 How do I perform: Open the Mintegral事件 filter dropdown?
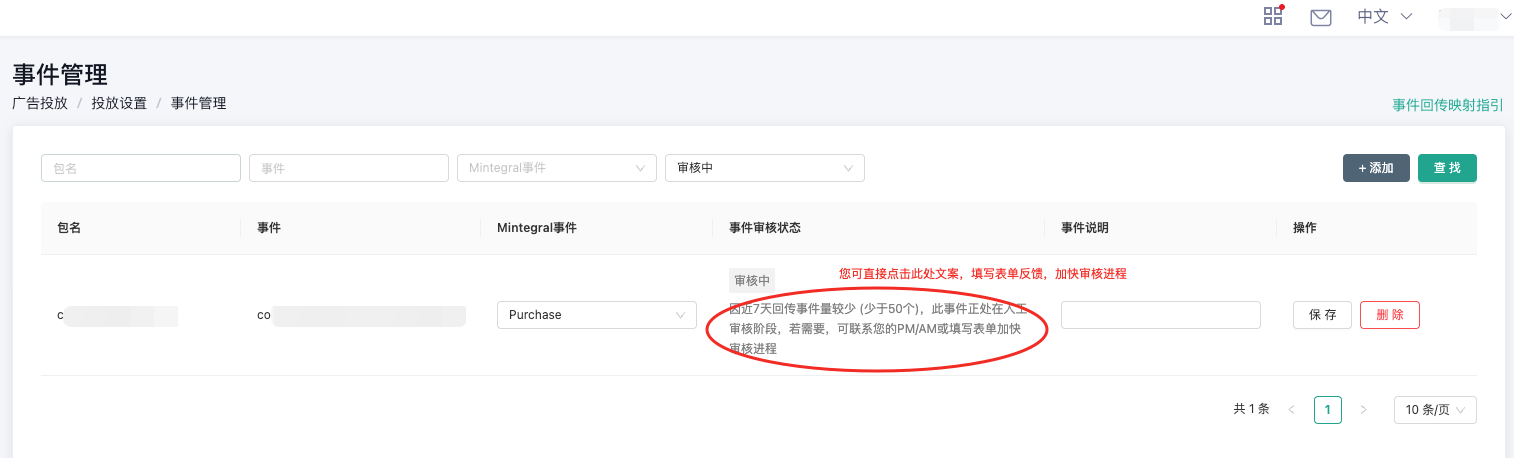557,168
